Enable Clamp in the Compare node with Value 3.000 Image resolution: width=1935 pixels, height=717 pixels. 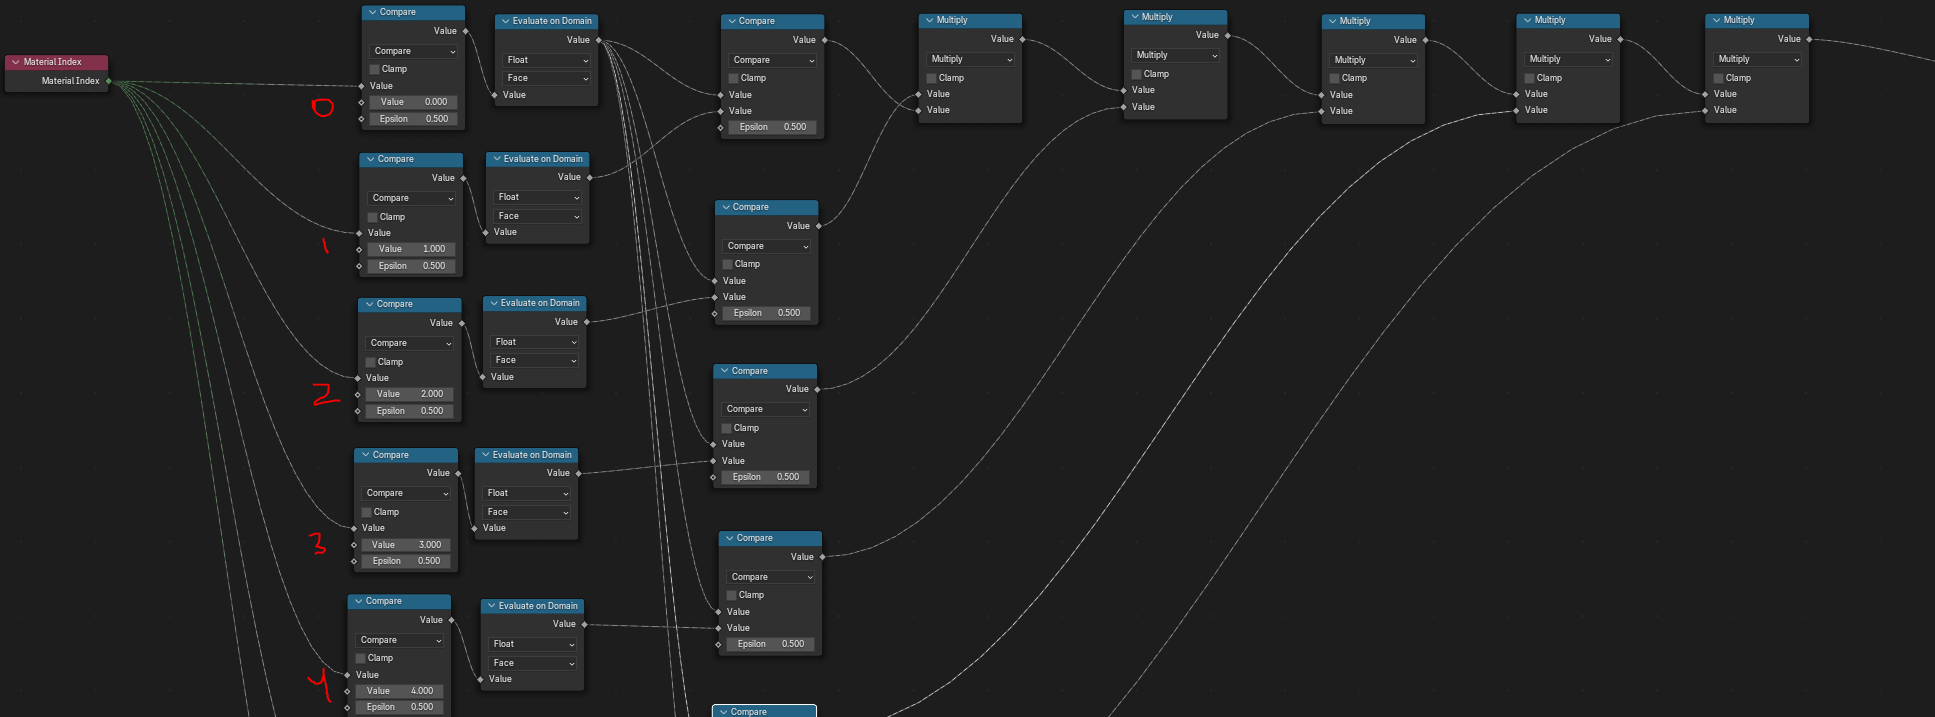367,512
